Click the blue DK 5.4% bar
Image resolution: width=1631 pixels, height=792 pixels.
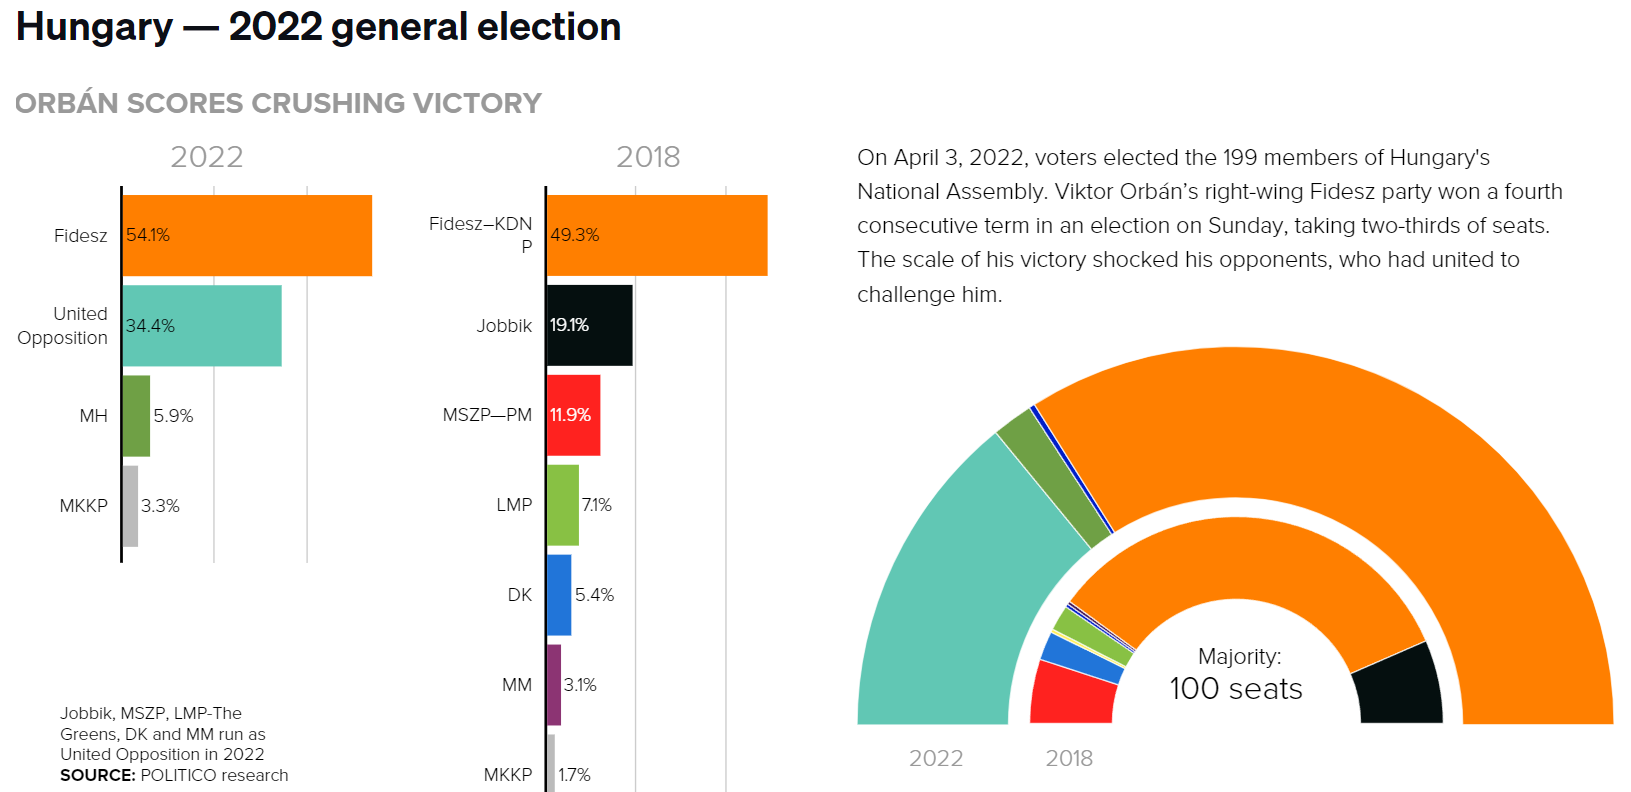(559, 595)
